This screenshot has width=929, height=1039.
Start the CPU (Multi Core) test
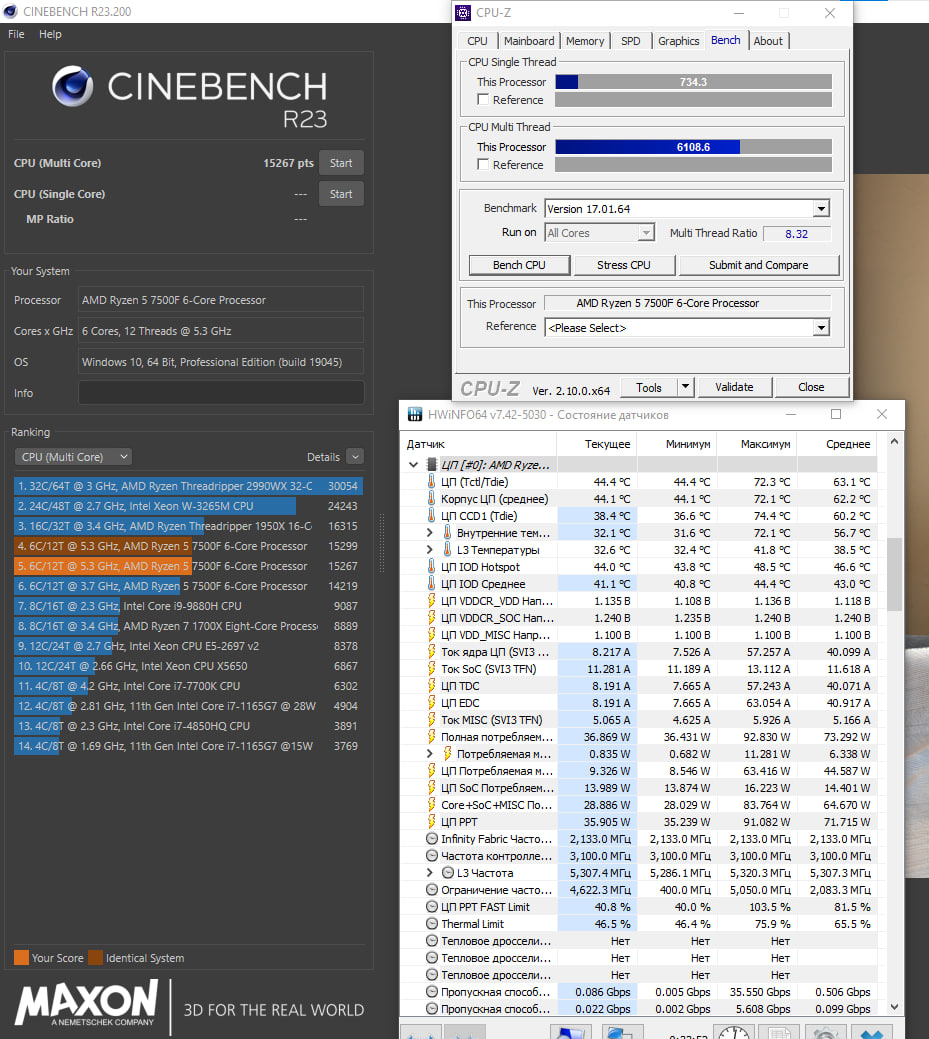341,163
